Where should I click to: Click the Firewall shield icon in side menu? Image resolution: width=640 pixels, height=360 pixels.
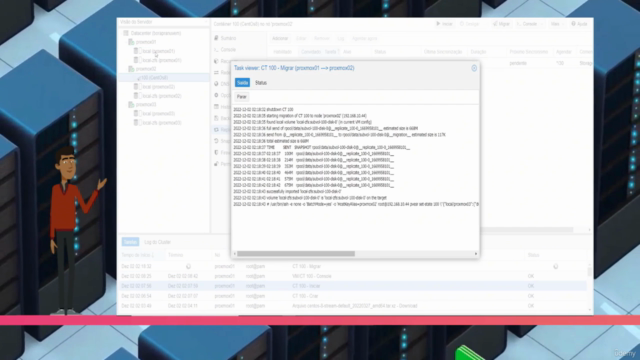pos(216,153)
